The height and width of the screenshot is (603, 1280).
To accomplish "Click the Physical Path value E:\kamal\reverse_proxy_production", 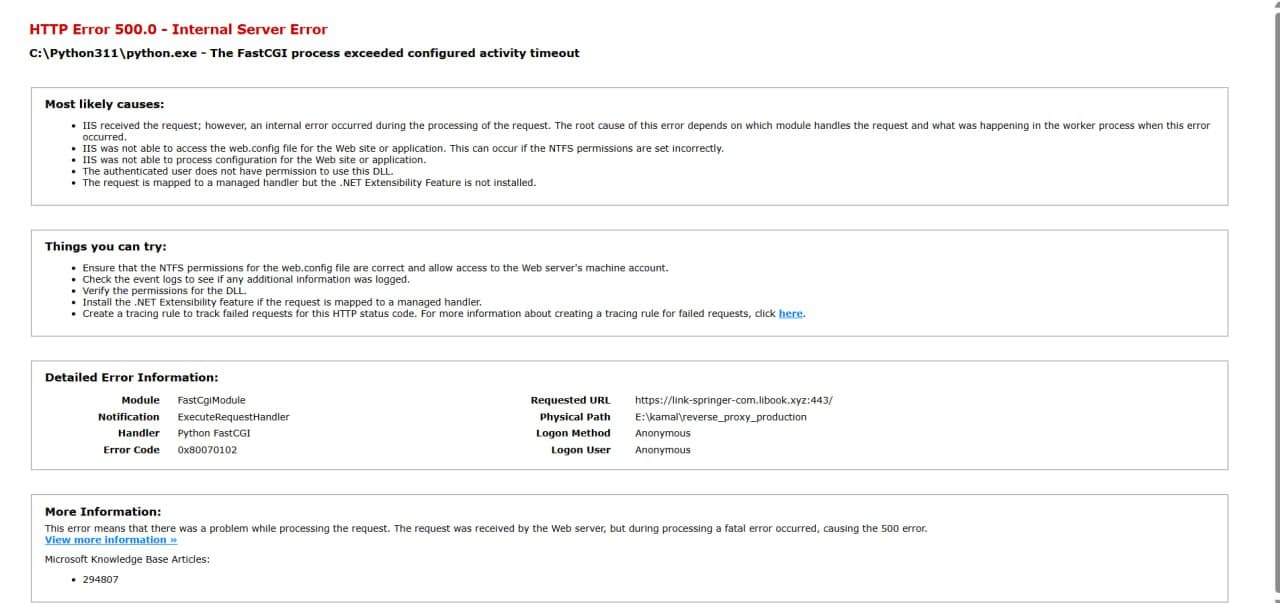I will 720,417.
